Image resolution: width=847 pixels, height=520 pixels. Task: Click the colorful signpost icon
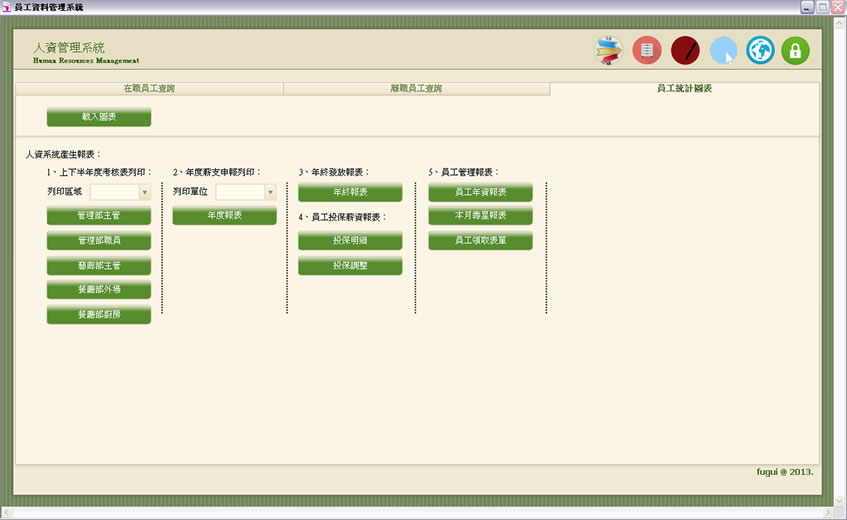click(x=608, y=50)
